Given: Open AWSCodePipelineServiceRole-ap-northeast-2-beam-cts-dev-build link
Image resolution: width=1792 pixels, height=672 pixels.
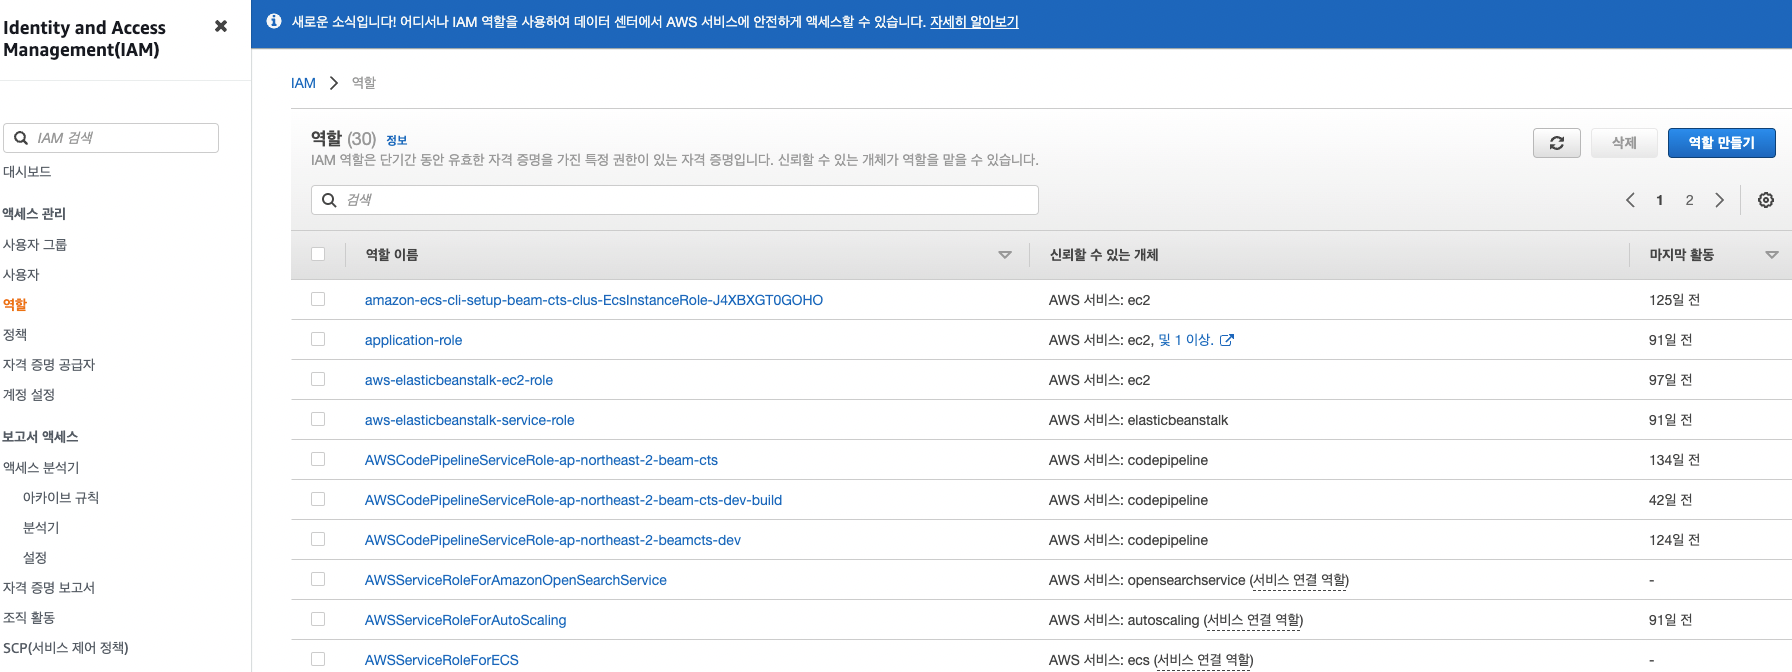Looking at the screenshot, I should [x=573, y=500].
